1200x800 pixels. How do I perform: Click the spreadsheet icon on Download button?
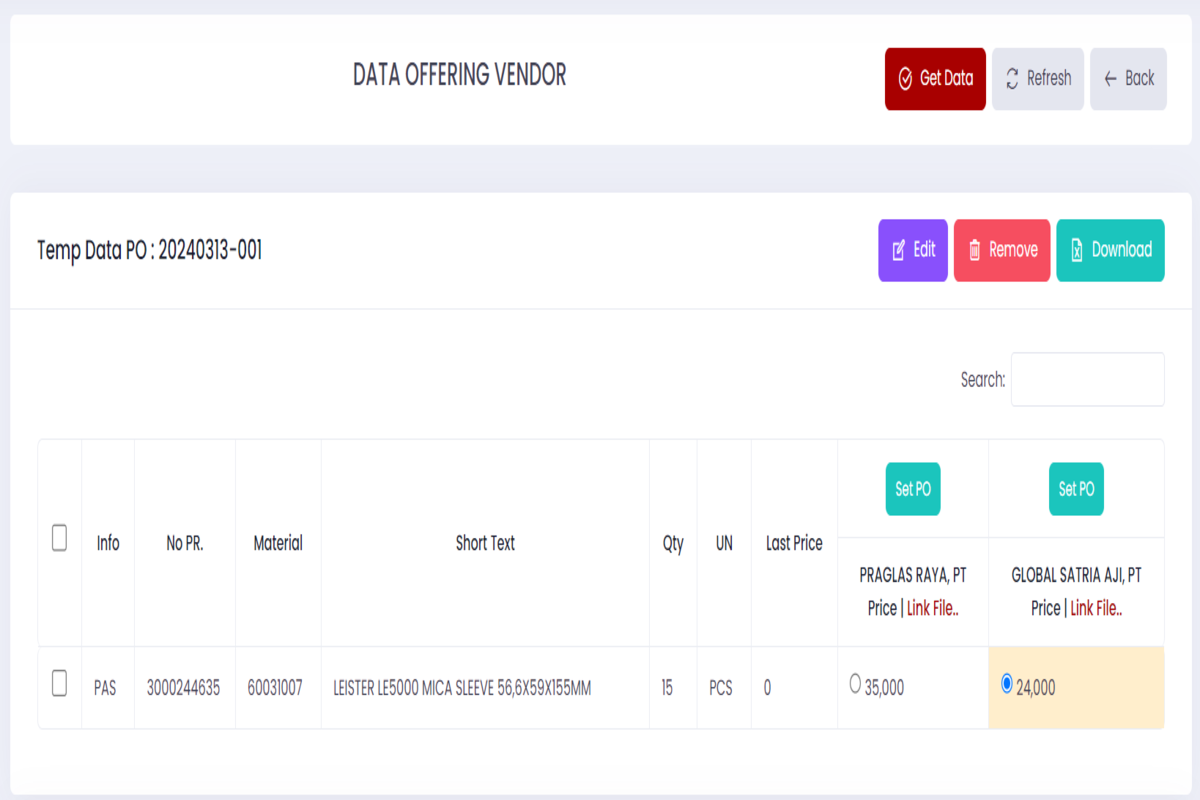[x=1077, y=250]
